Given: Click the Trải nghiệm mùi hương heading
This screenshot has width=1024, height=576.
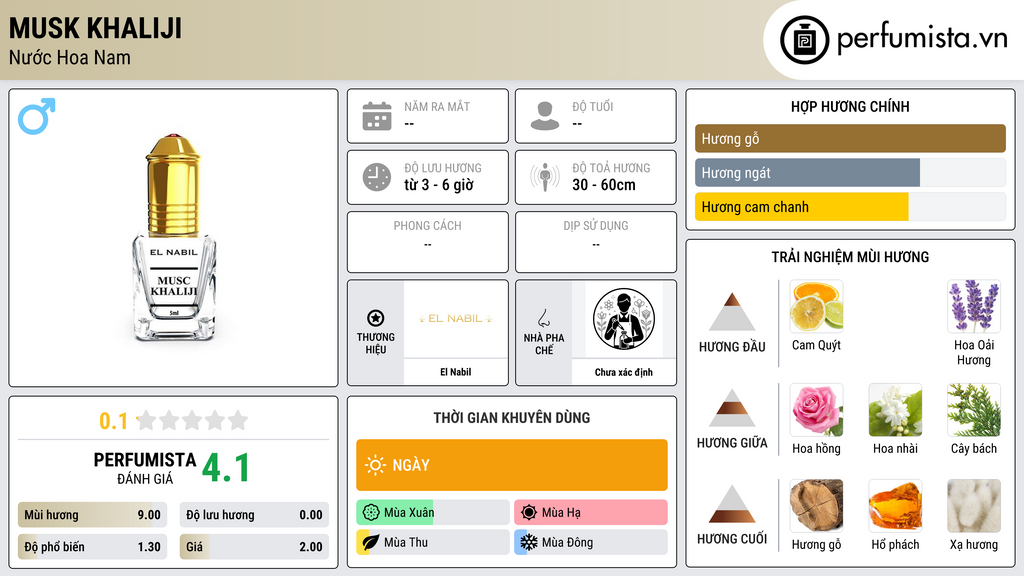Looking at the screenshot, I should (x=850, y=257).
